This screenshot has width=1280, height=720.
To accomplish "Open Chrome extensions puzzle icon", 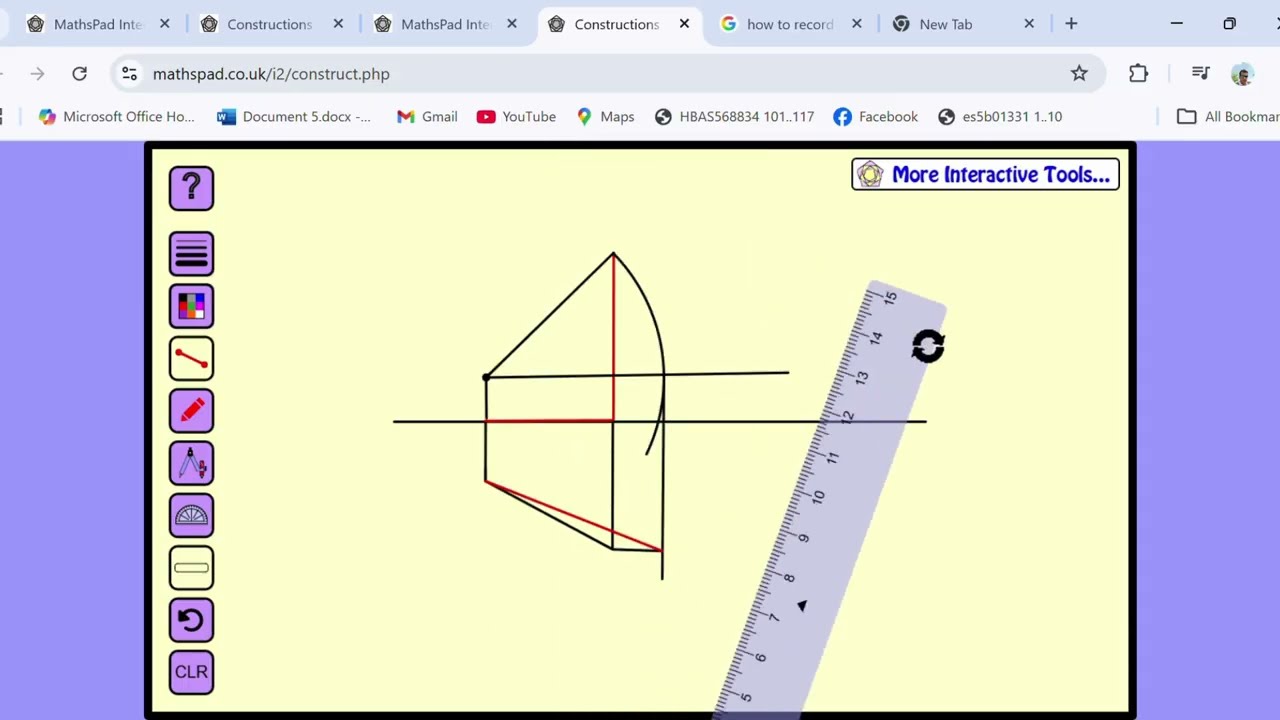I will point(1138,73).
